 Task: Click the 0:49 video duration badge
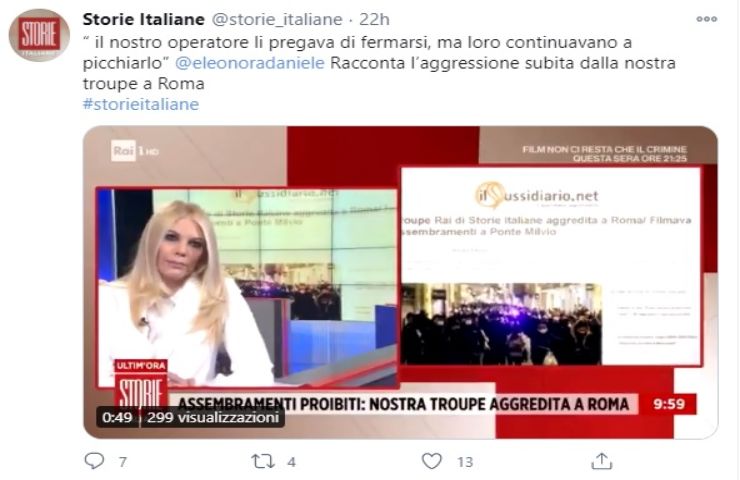click(x=117, y=418)
